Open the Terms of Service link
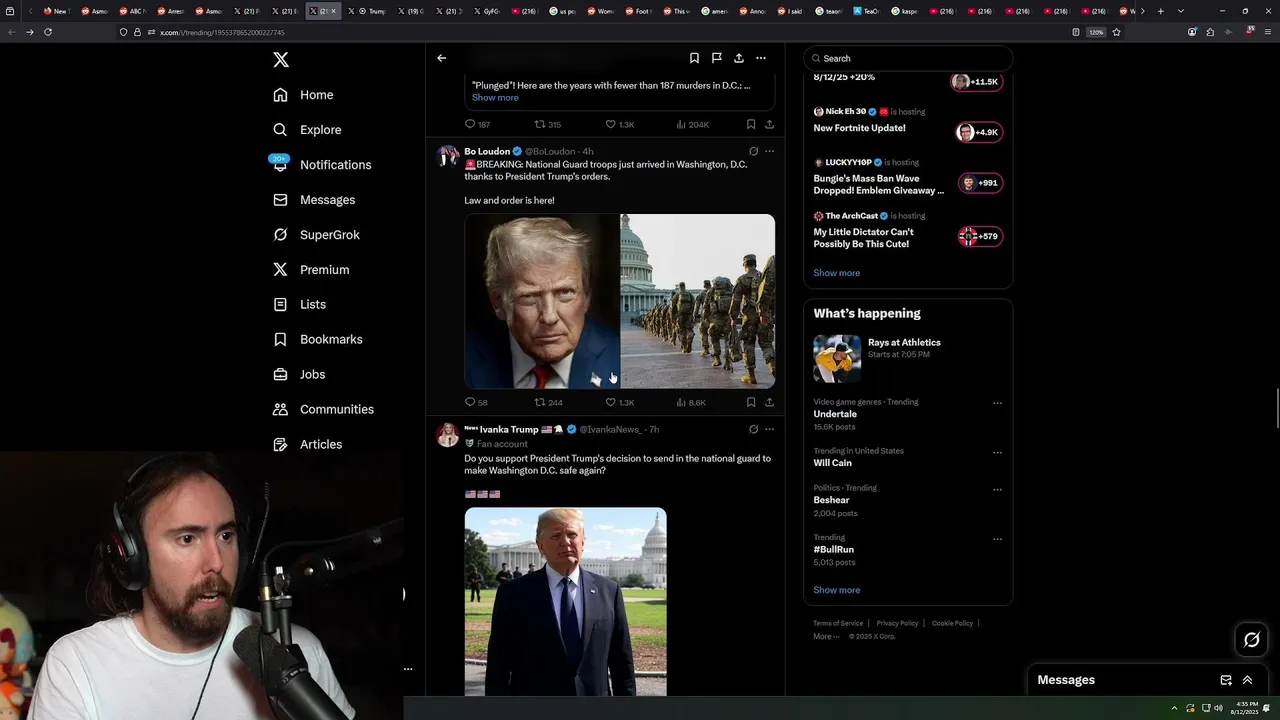1280x720 pixels. (x=838, y=623)
